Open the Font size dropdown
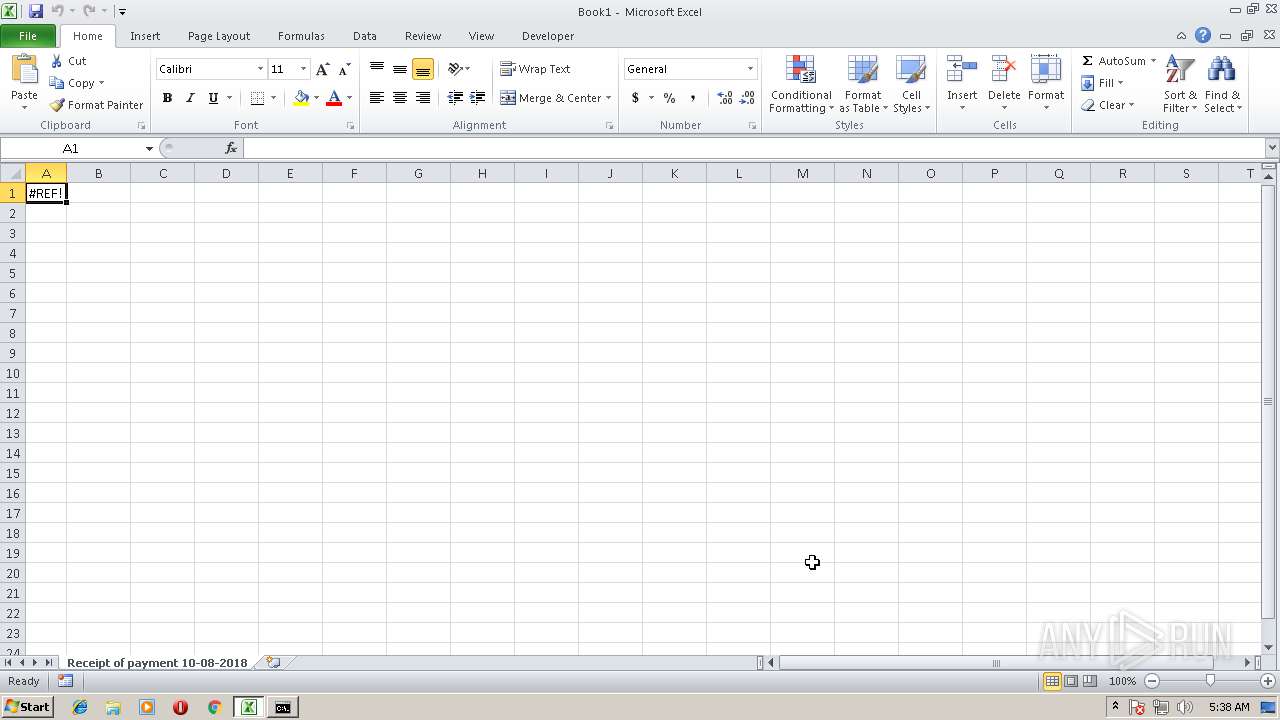This screenshot has width=1280, height=720. (303, 69)
